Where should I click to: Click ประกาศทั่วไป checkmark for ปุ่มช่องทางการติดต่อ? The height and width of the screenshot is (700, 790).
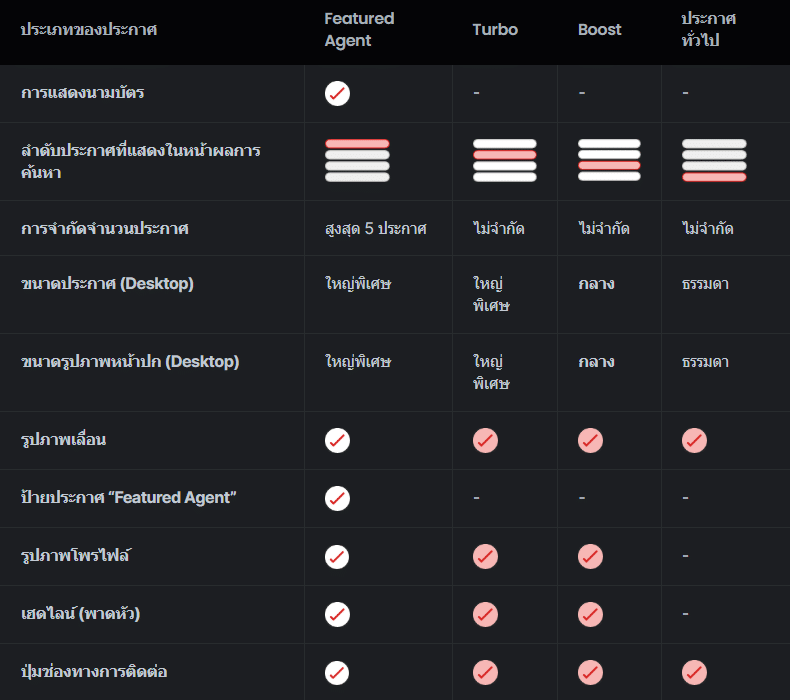[x=694, y=672]
